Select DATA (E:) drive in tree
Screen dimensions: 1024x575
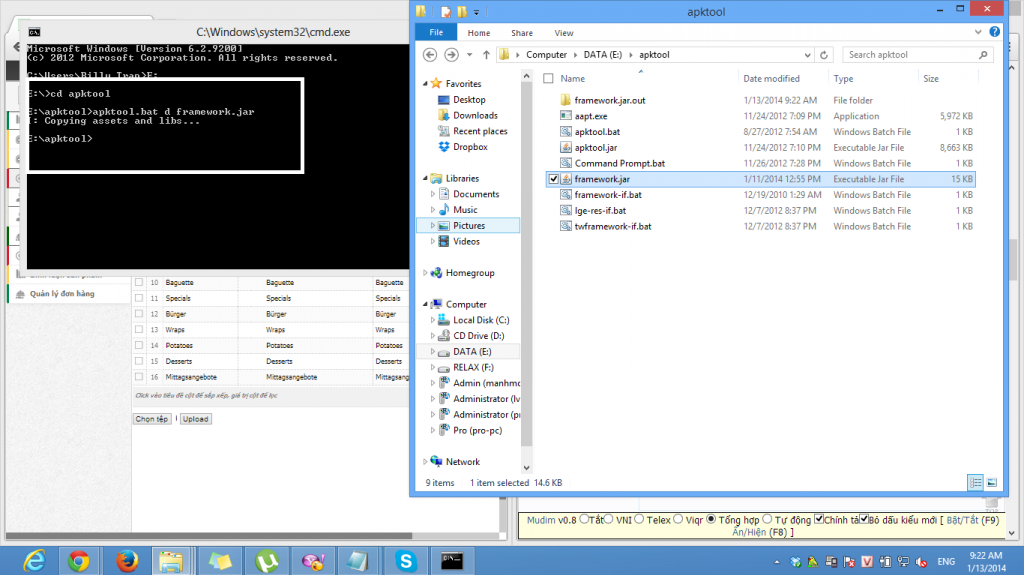pyautogui.click(x=472, y=352)
